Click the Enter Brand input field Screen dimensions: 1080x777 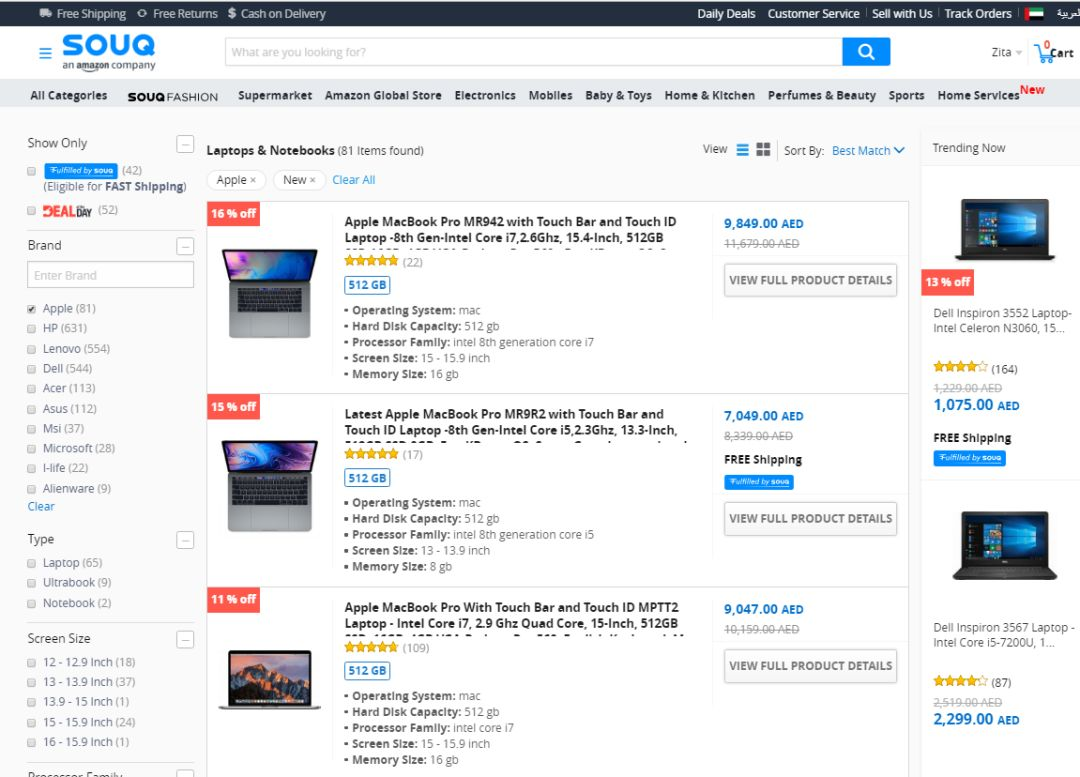[x=110, y=275]
